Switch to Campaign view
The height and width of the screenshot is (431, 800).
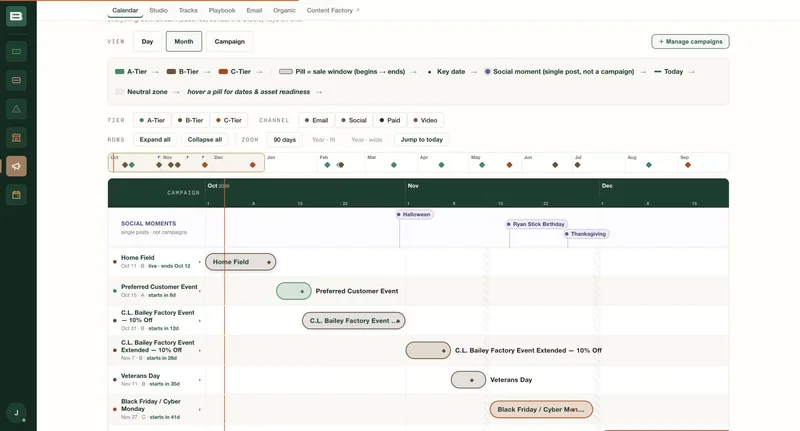pyautogui.click(x=230, y=42)
